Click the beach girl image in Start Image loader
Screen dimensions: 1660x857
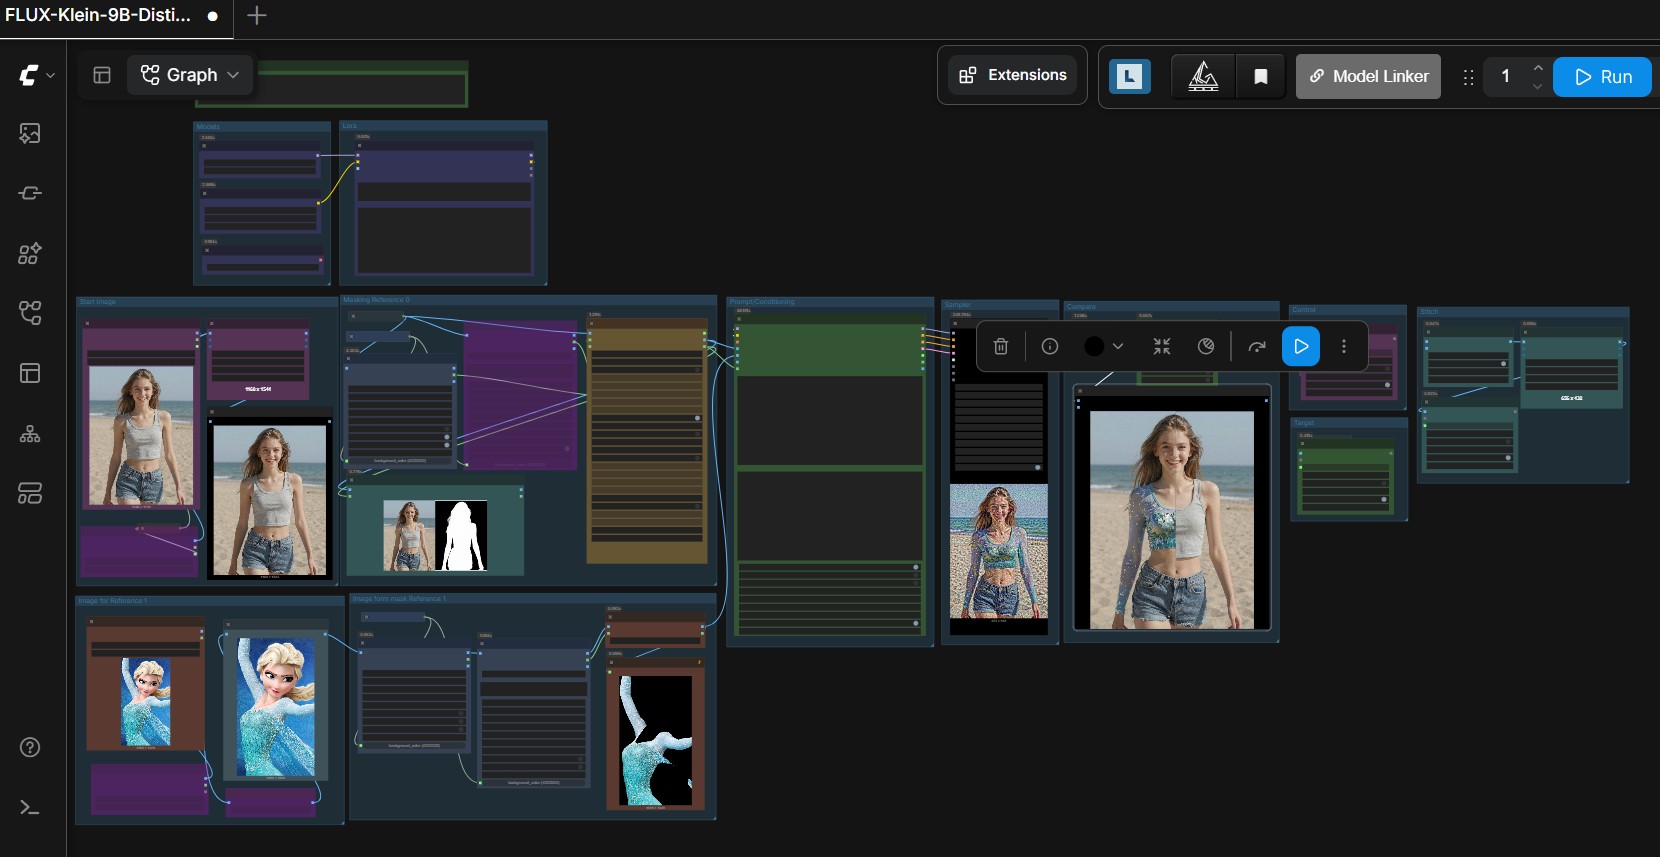tap(141, 435)
